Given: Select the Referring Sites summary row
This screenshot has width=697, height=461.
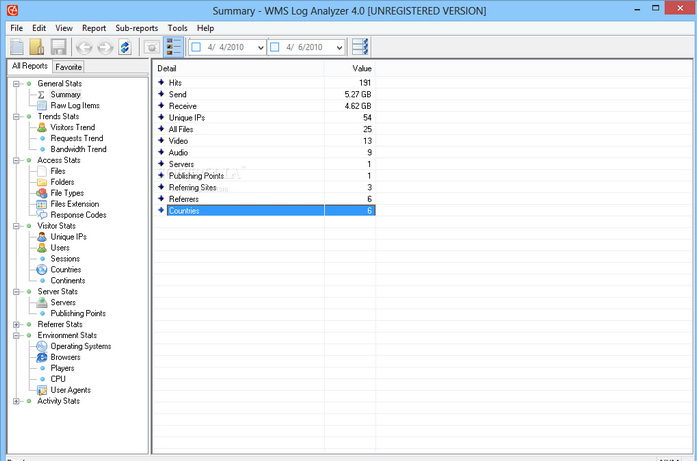Looking at the screenshot, I should [x=264, y=188].
